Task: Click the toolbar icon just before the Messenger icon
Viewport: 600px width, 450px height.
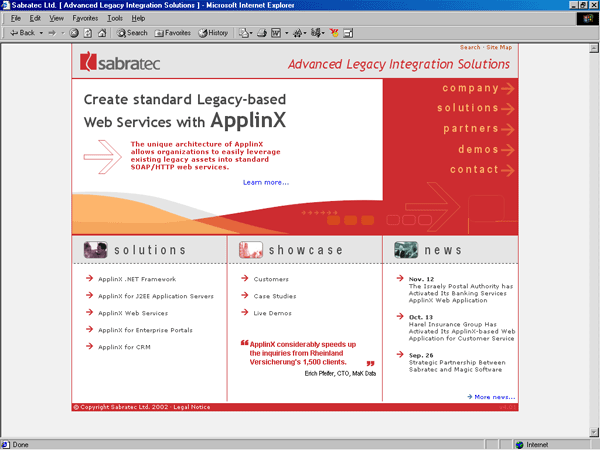Action: (317, 33)
